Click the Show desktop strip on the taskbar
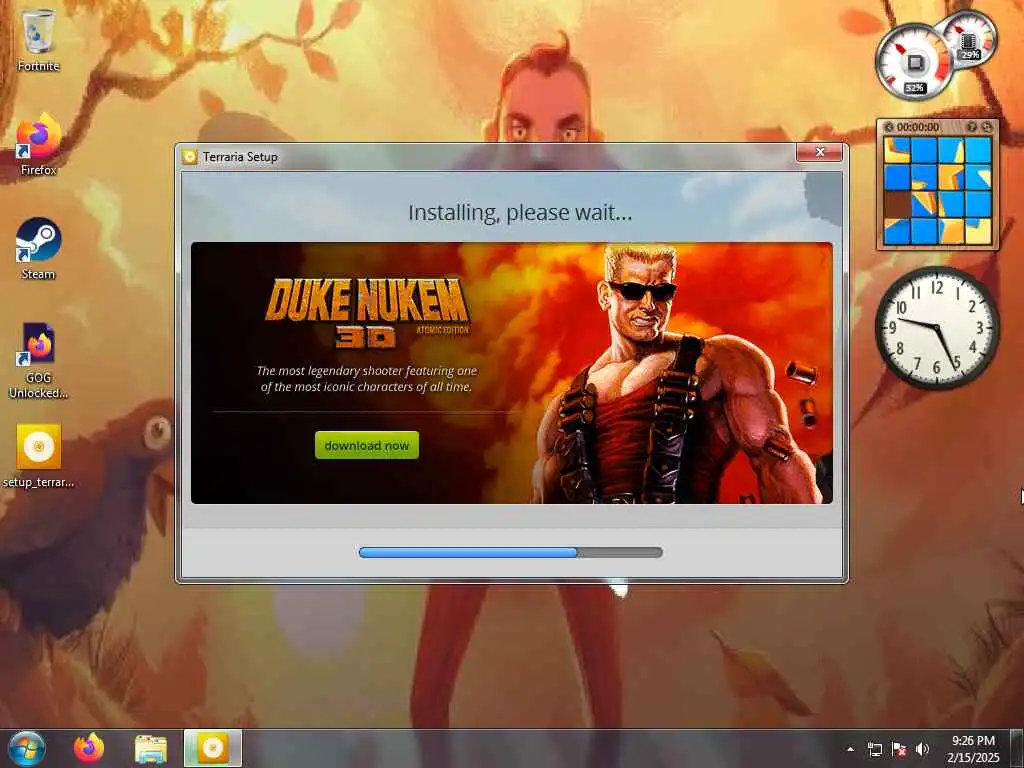Screen dimensions: 1024x768 click(1017, 748)
